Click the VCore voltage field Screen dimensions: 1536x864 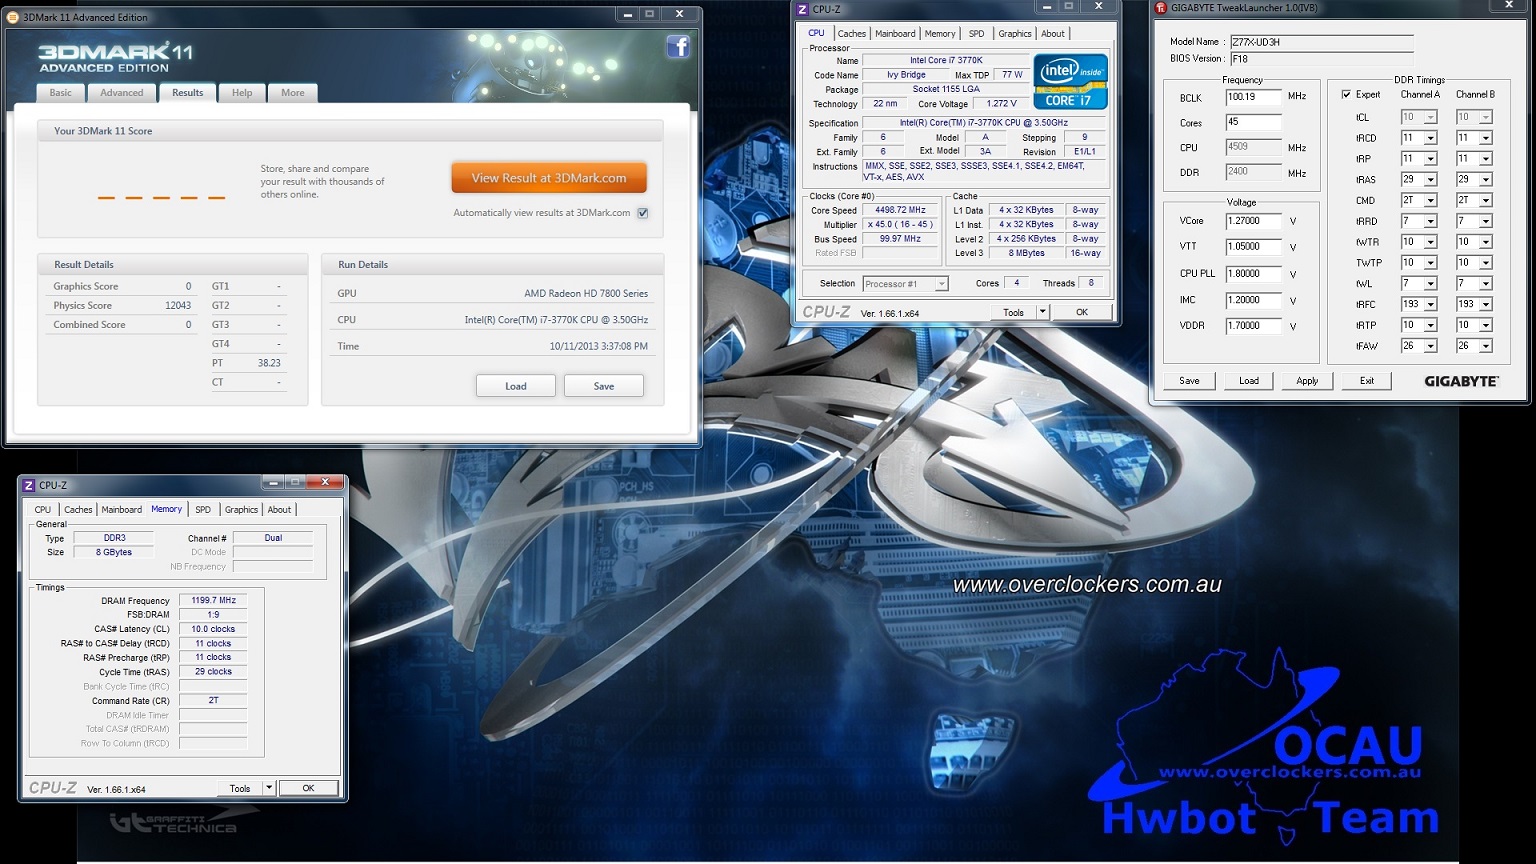[1253, 221]
